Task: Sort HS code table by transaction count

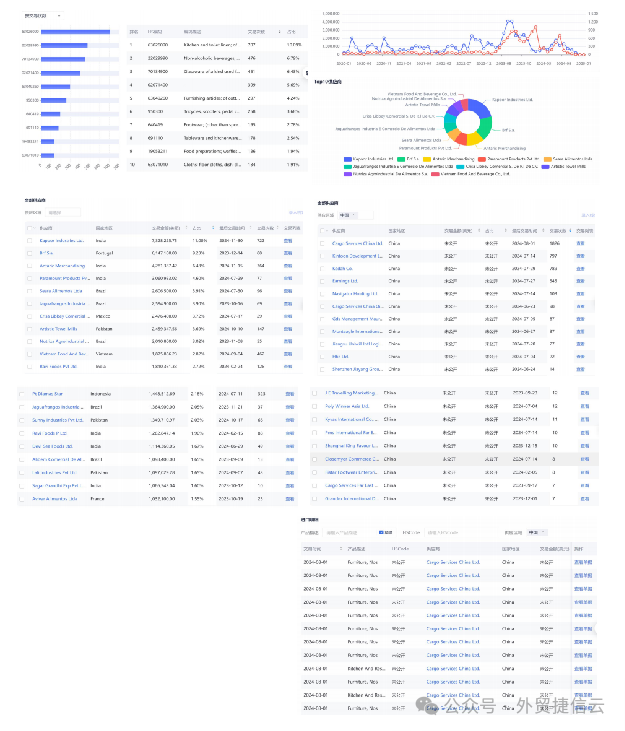Action: (x=280, y=32)
